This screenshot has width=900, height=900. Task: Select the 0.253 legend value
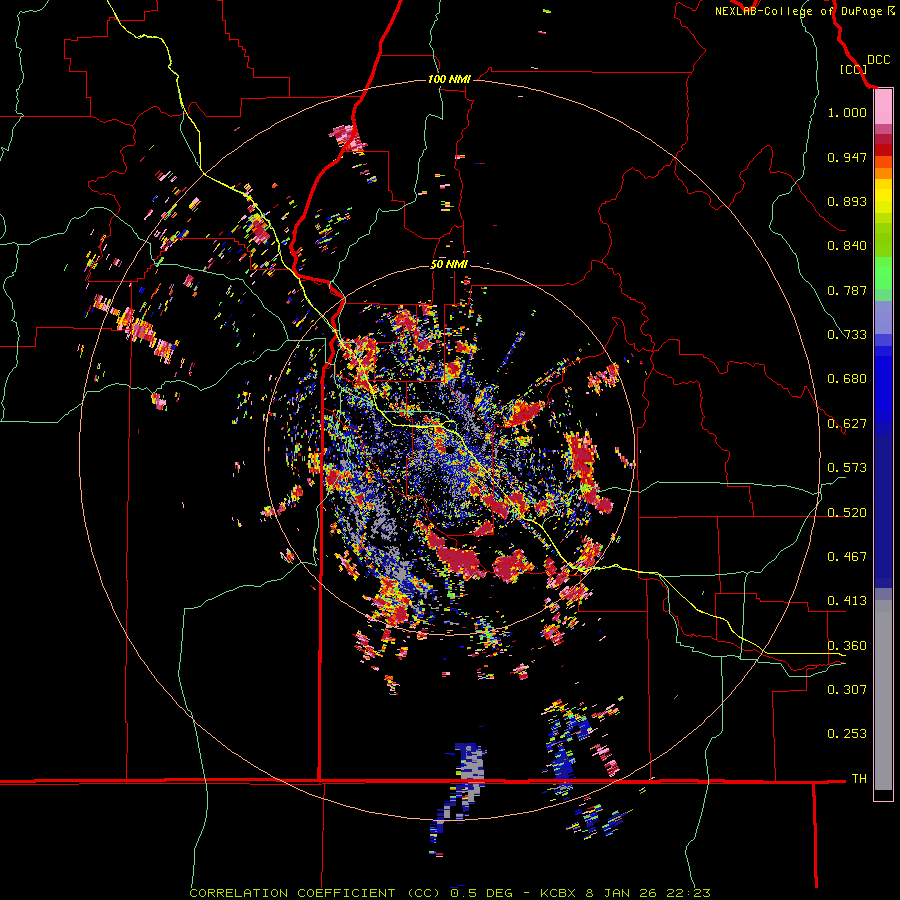click(x=847, y=734)
